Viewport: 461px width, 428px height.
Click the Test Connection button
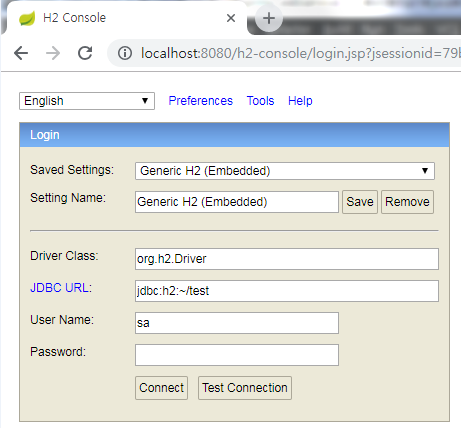245,388
